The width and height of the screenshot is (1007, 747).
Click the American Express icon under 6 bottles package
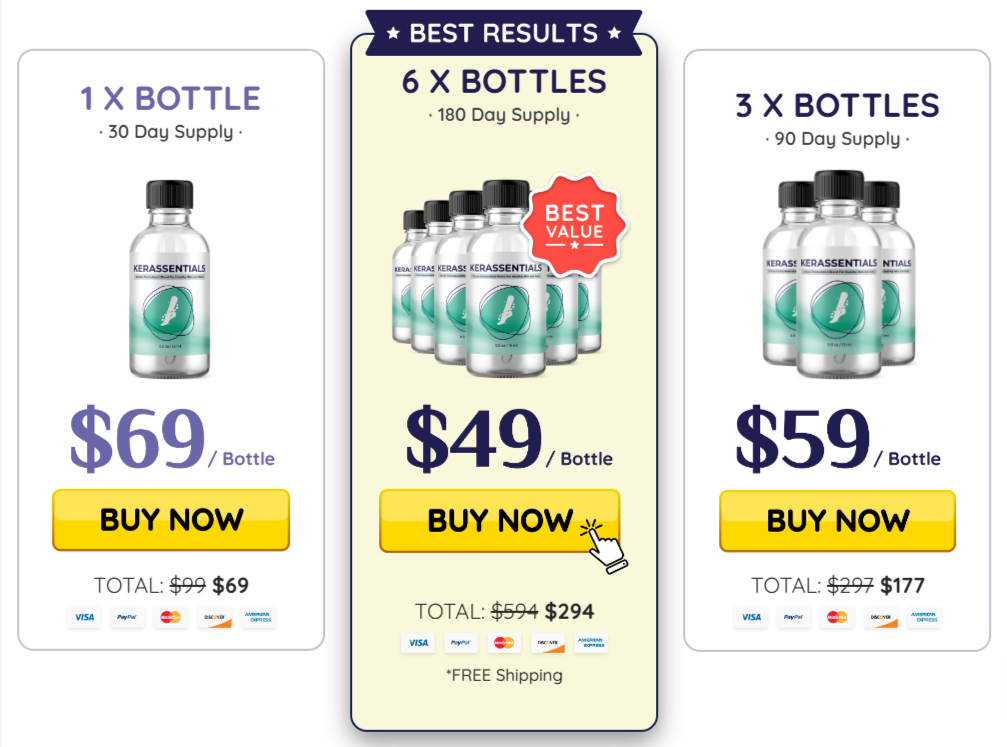click(591, 642)
